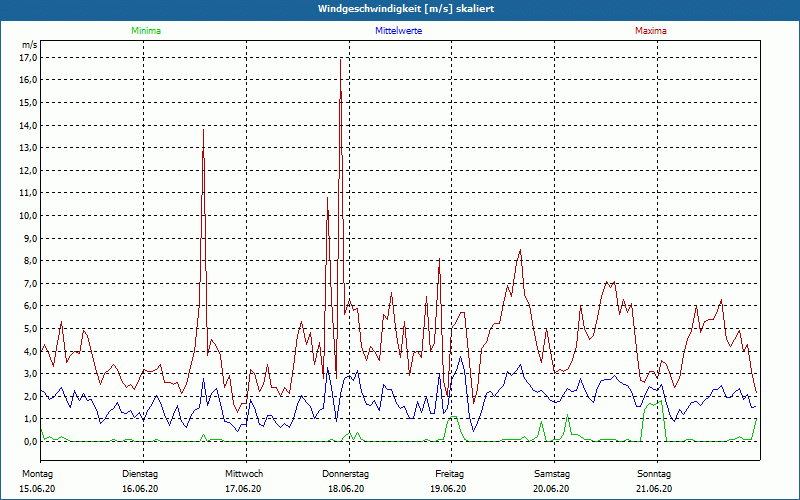Click the 9,0 value on the y-axis
Viewport: 800px width, 500px height.
point(31,238)
